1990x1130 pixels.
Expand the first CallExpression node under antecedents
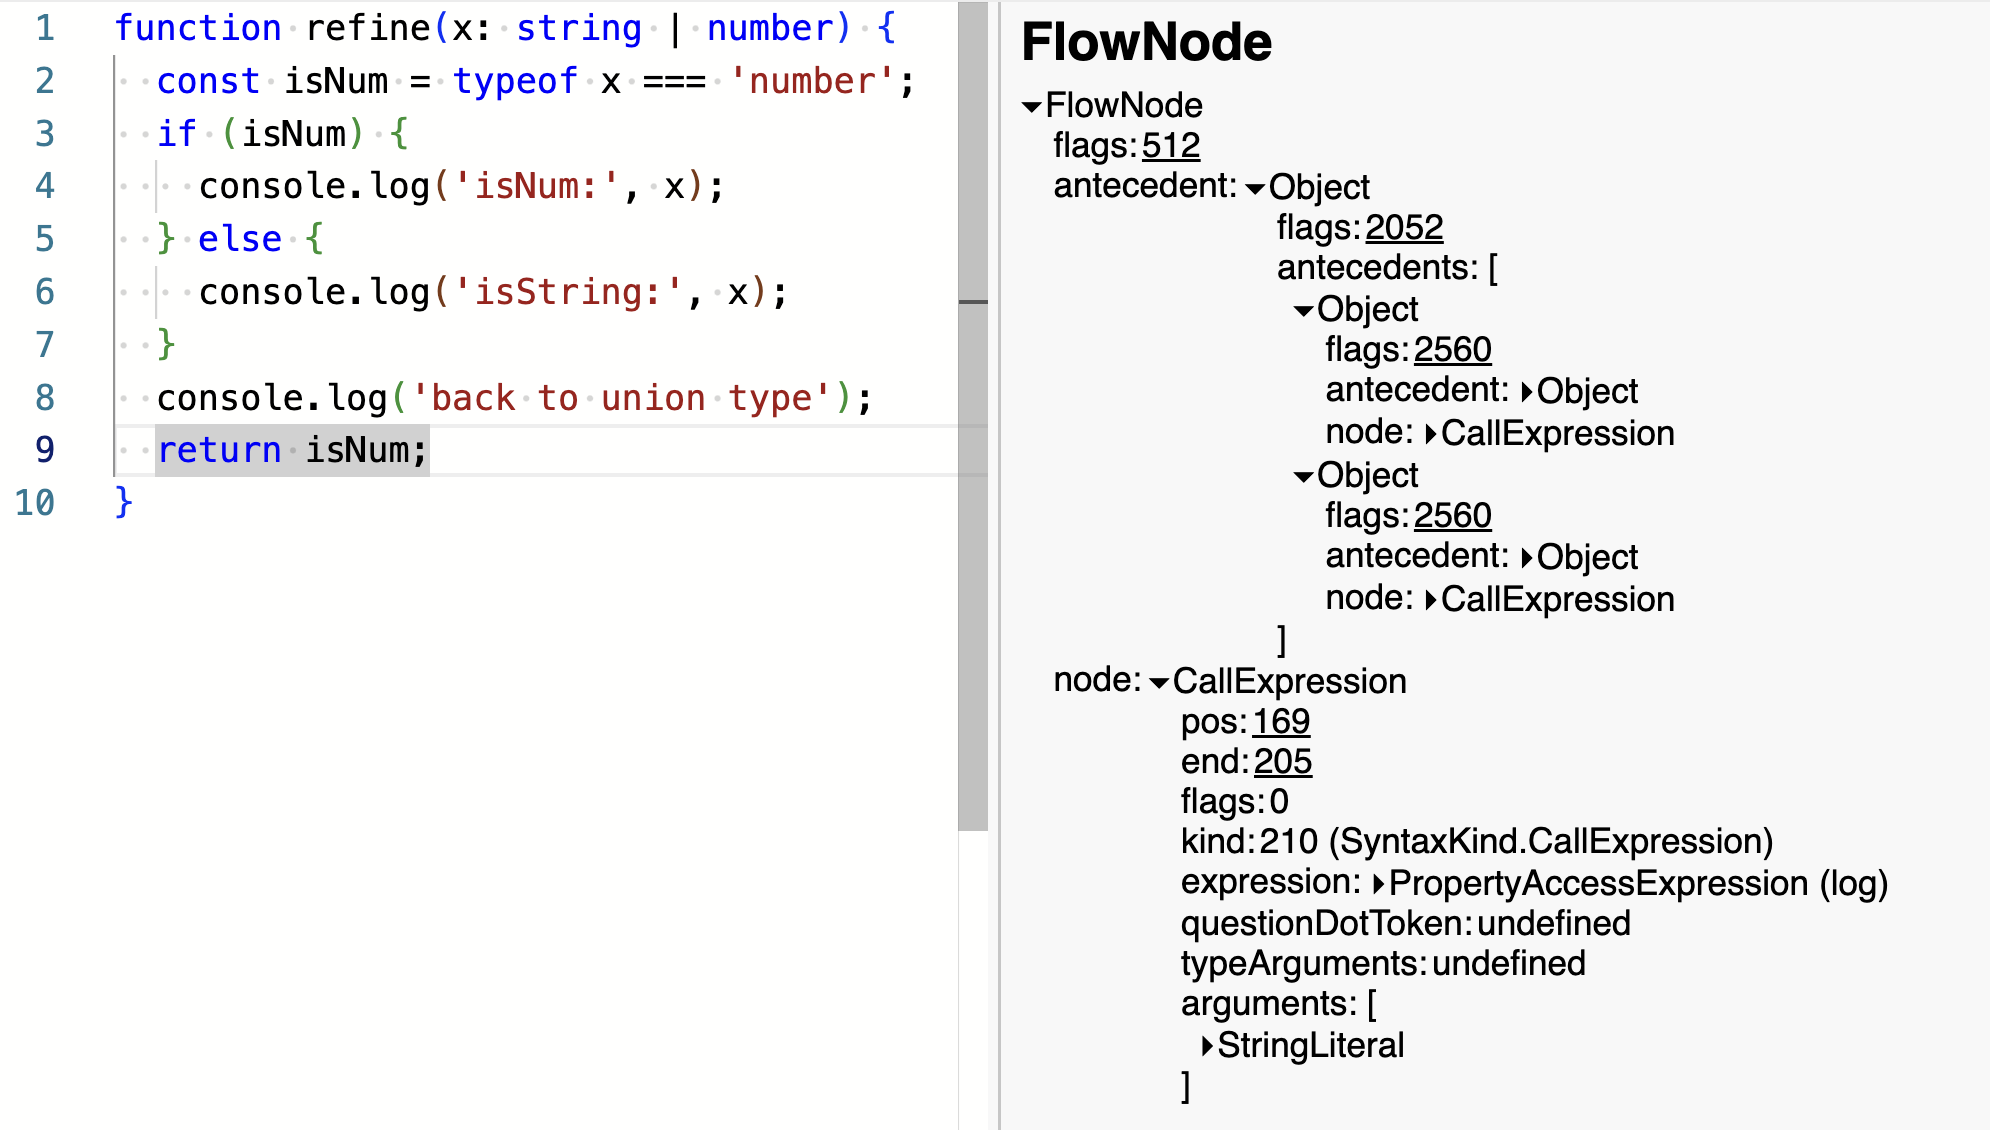coord(1431,434)
